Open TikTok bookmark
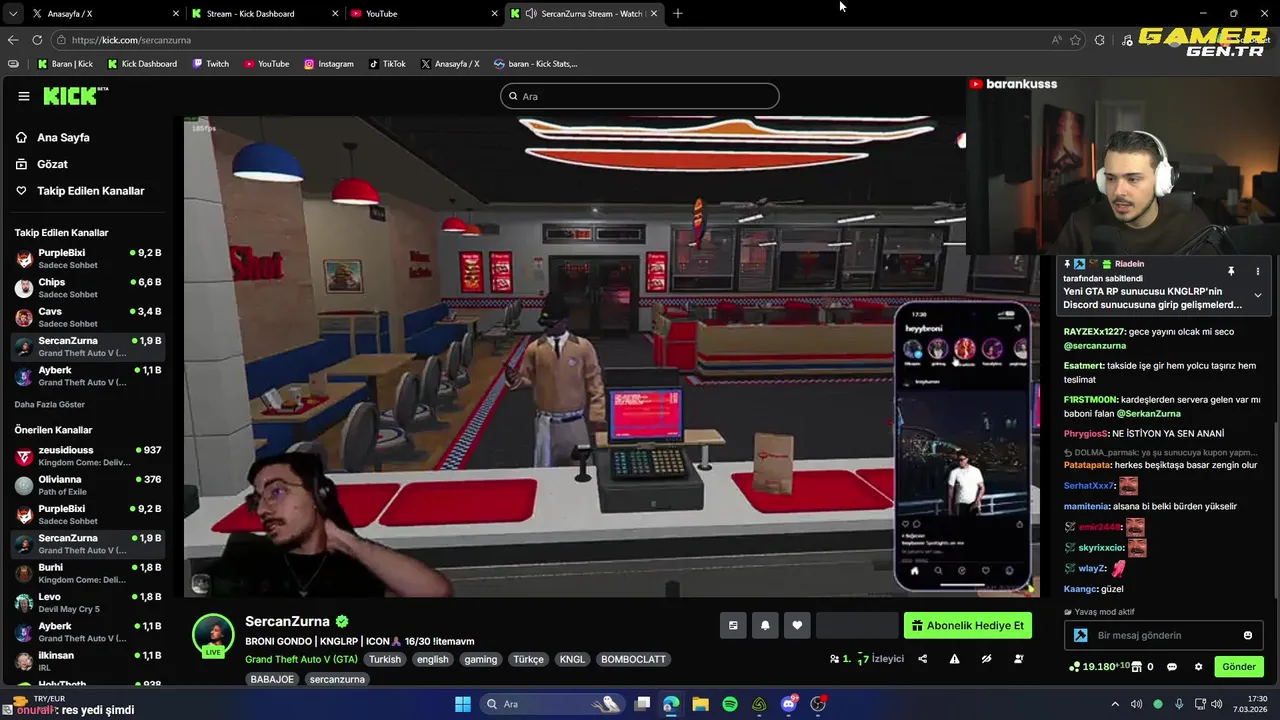 pyautogui.click(x=387, y=64)
